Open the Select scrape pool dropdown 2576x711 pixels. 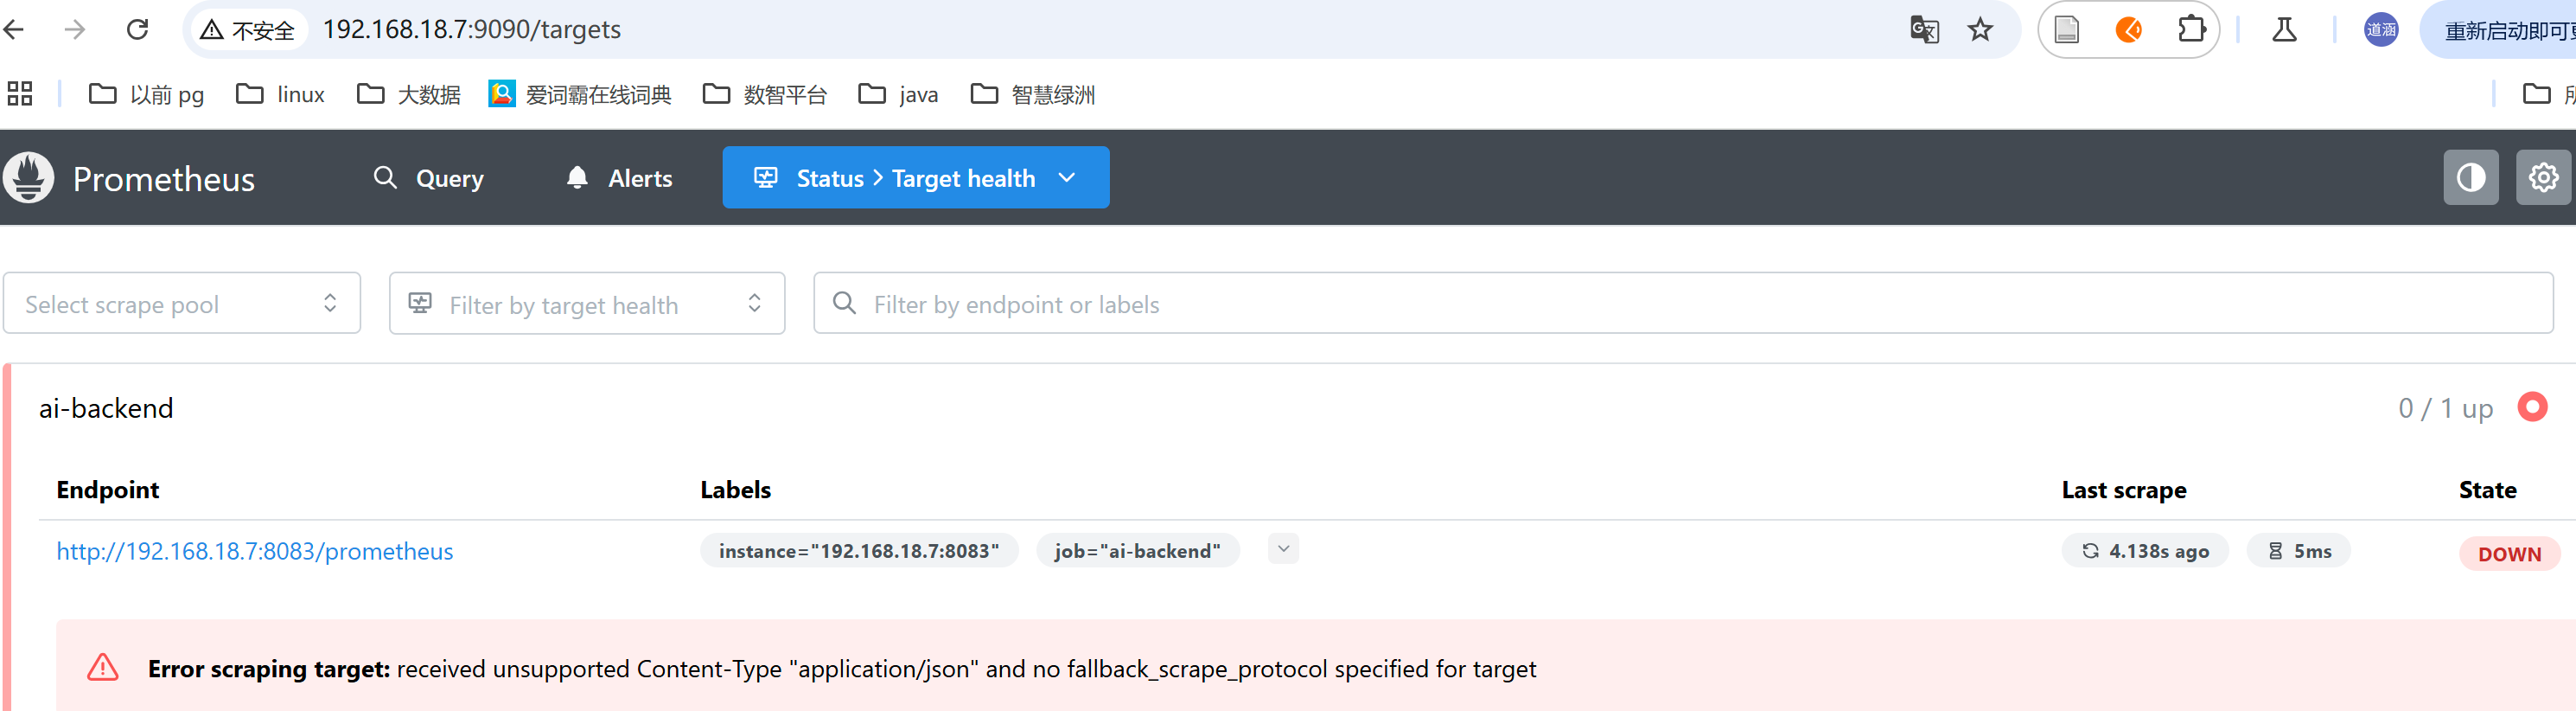[182, 303]
